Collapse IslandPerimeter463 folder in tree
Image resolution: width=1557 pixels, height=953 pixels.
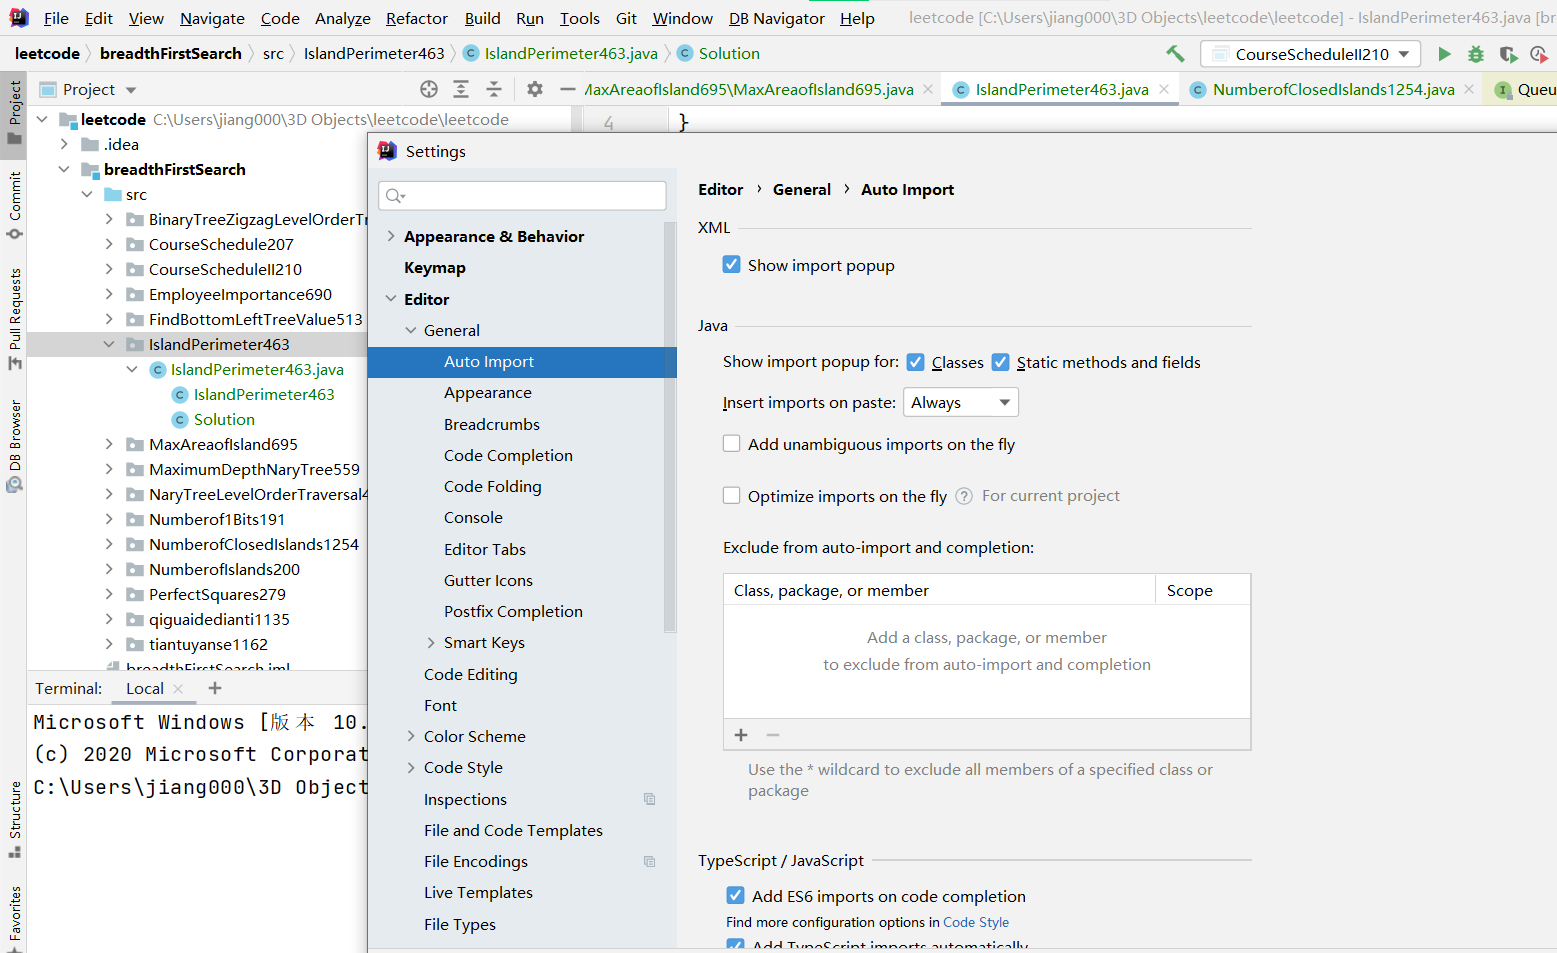(109, 344)
